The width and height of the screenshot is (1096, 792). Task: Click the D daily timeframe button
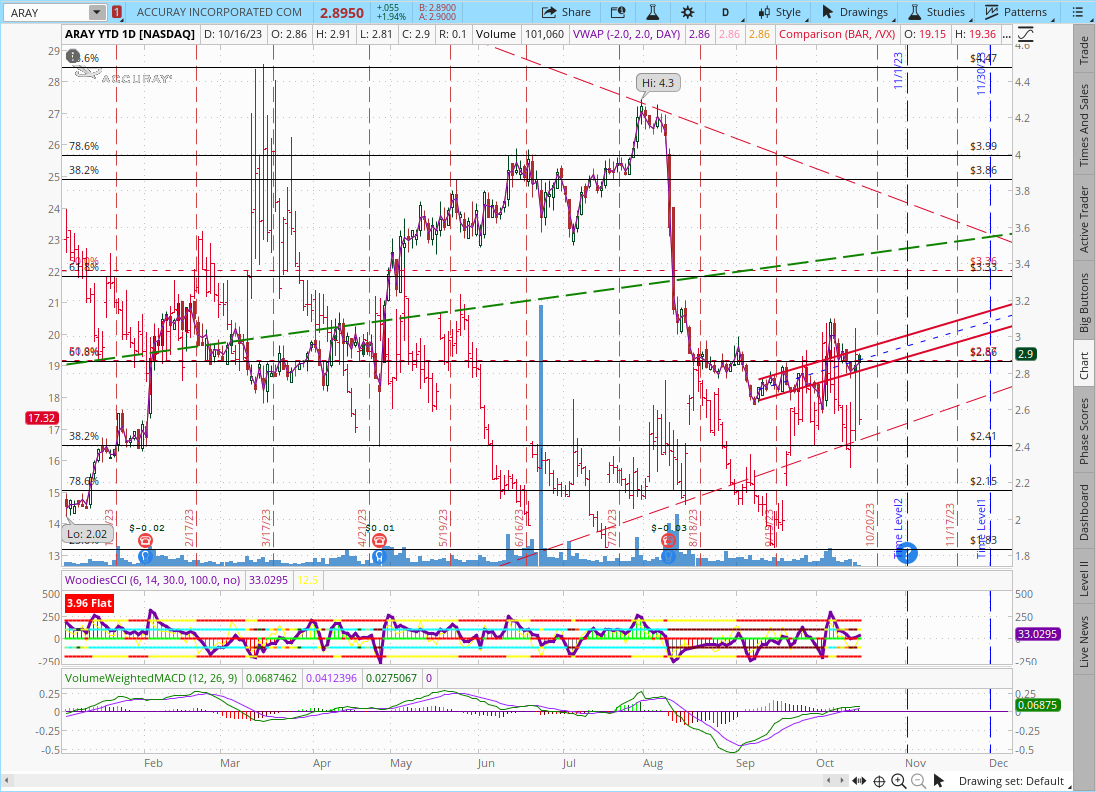click(x=726, y=12)
